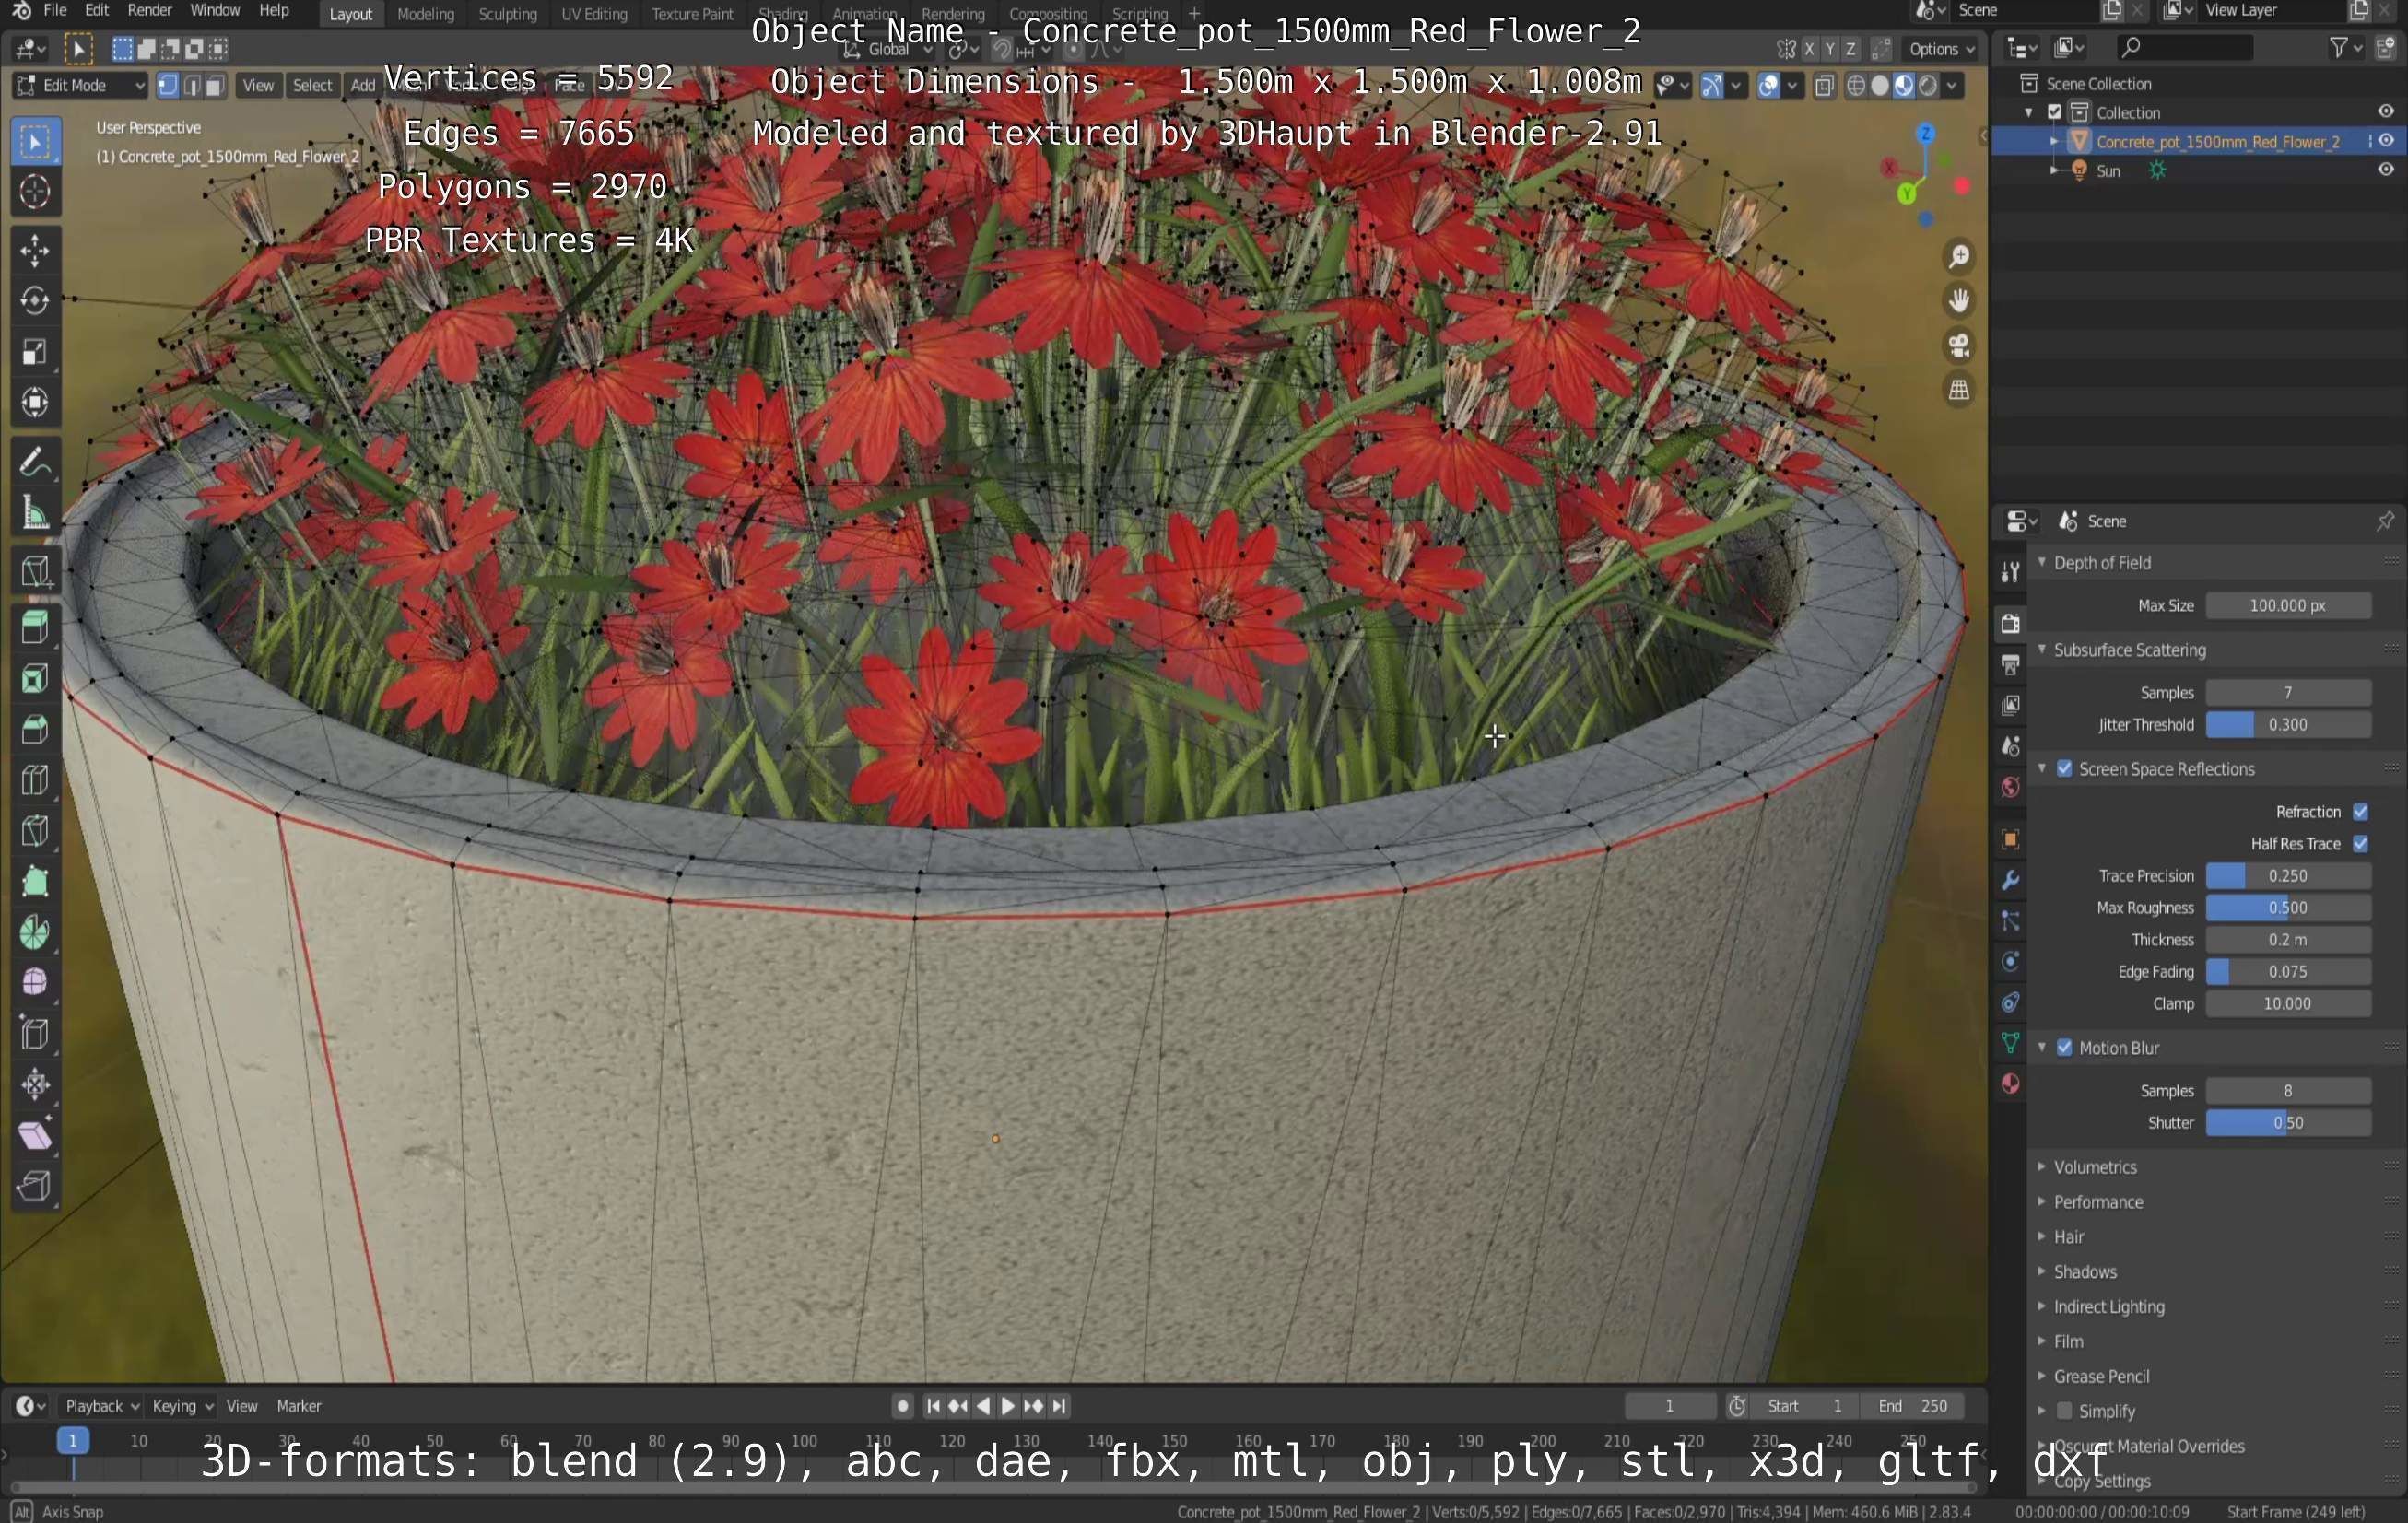
Task: Open the Options dropdown in viewport header
Action: click(1941, 49)
